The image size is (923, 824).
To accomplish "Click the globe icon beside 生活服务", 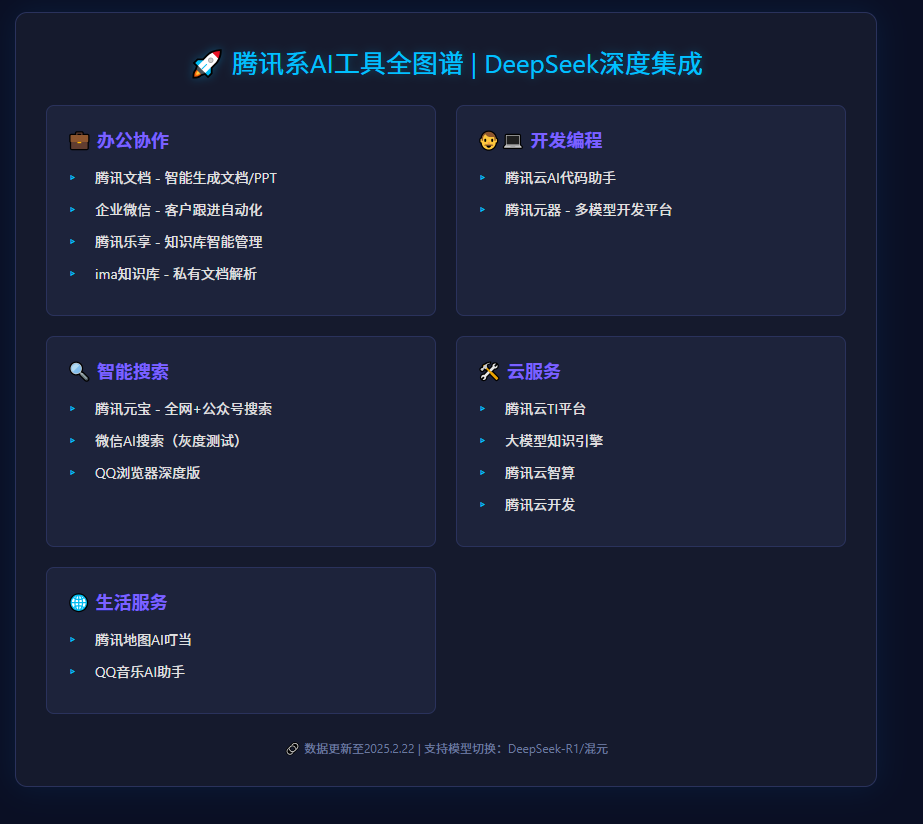I will (78, 603).
